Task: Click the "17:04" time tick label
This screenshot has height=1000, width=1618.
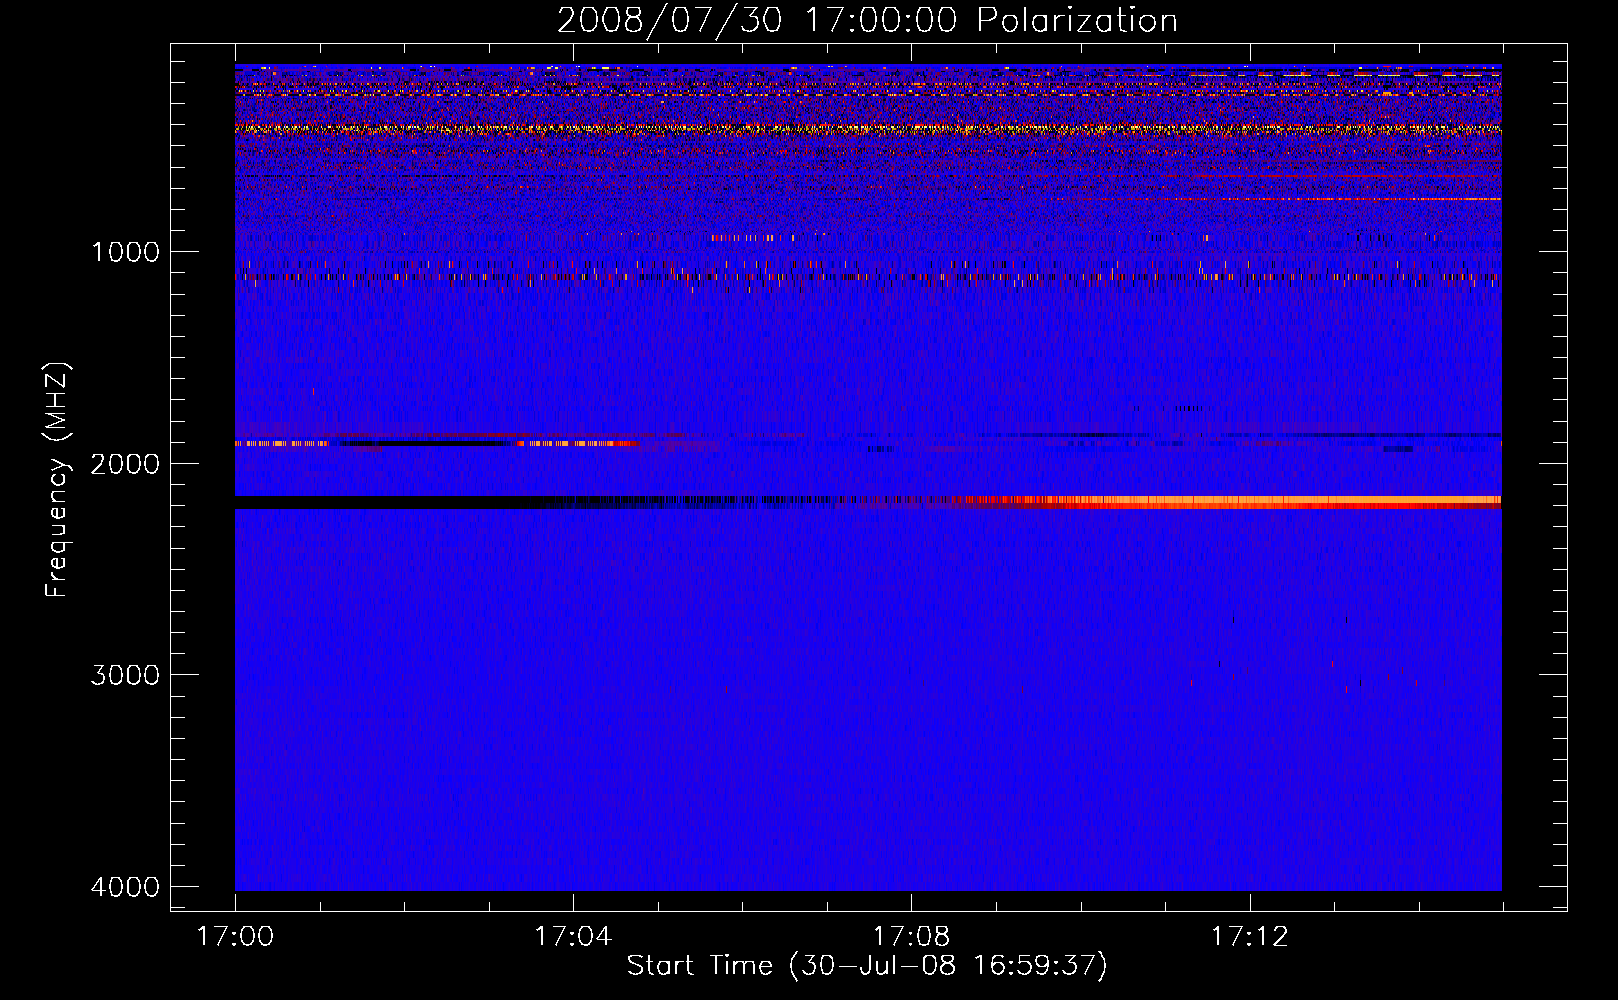Action: 573,937
